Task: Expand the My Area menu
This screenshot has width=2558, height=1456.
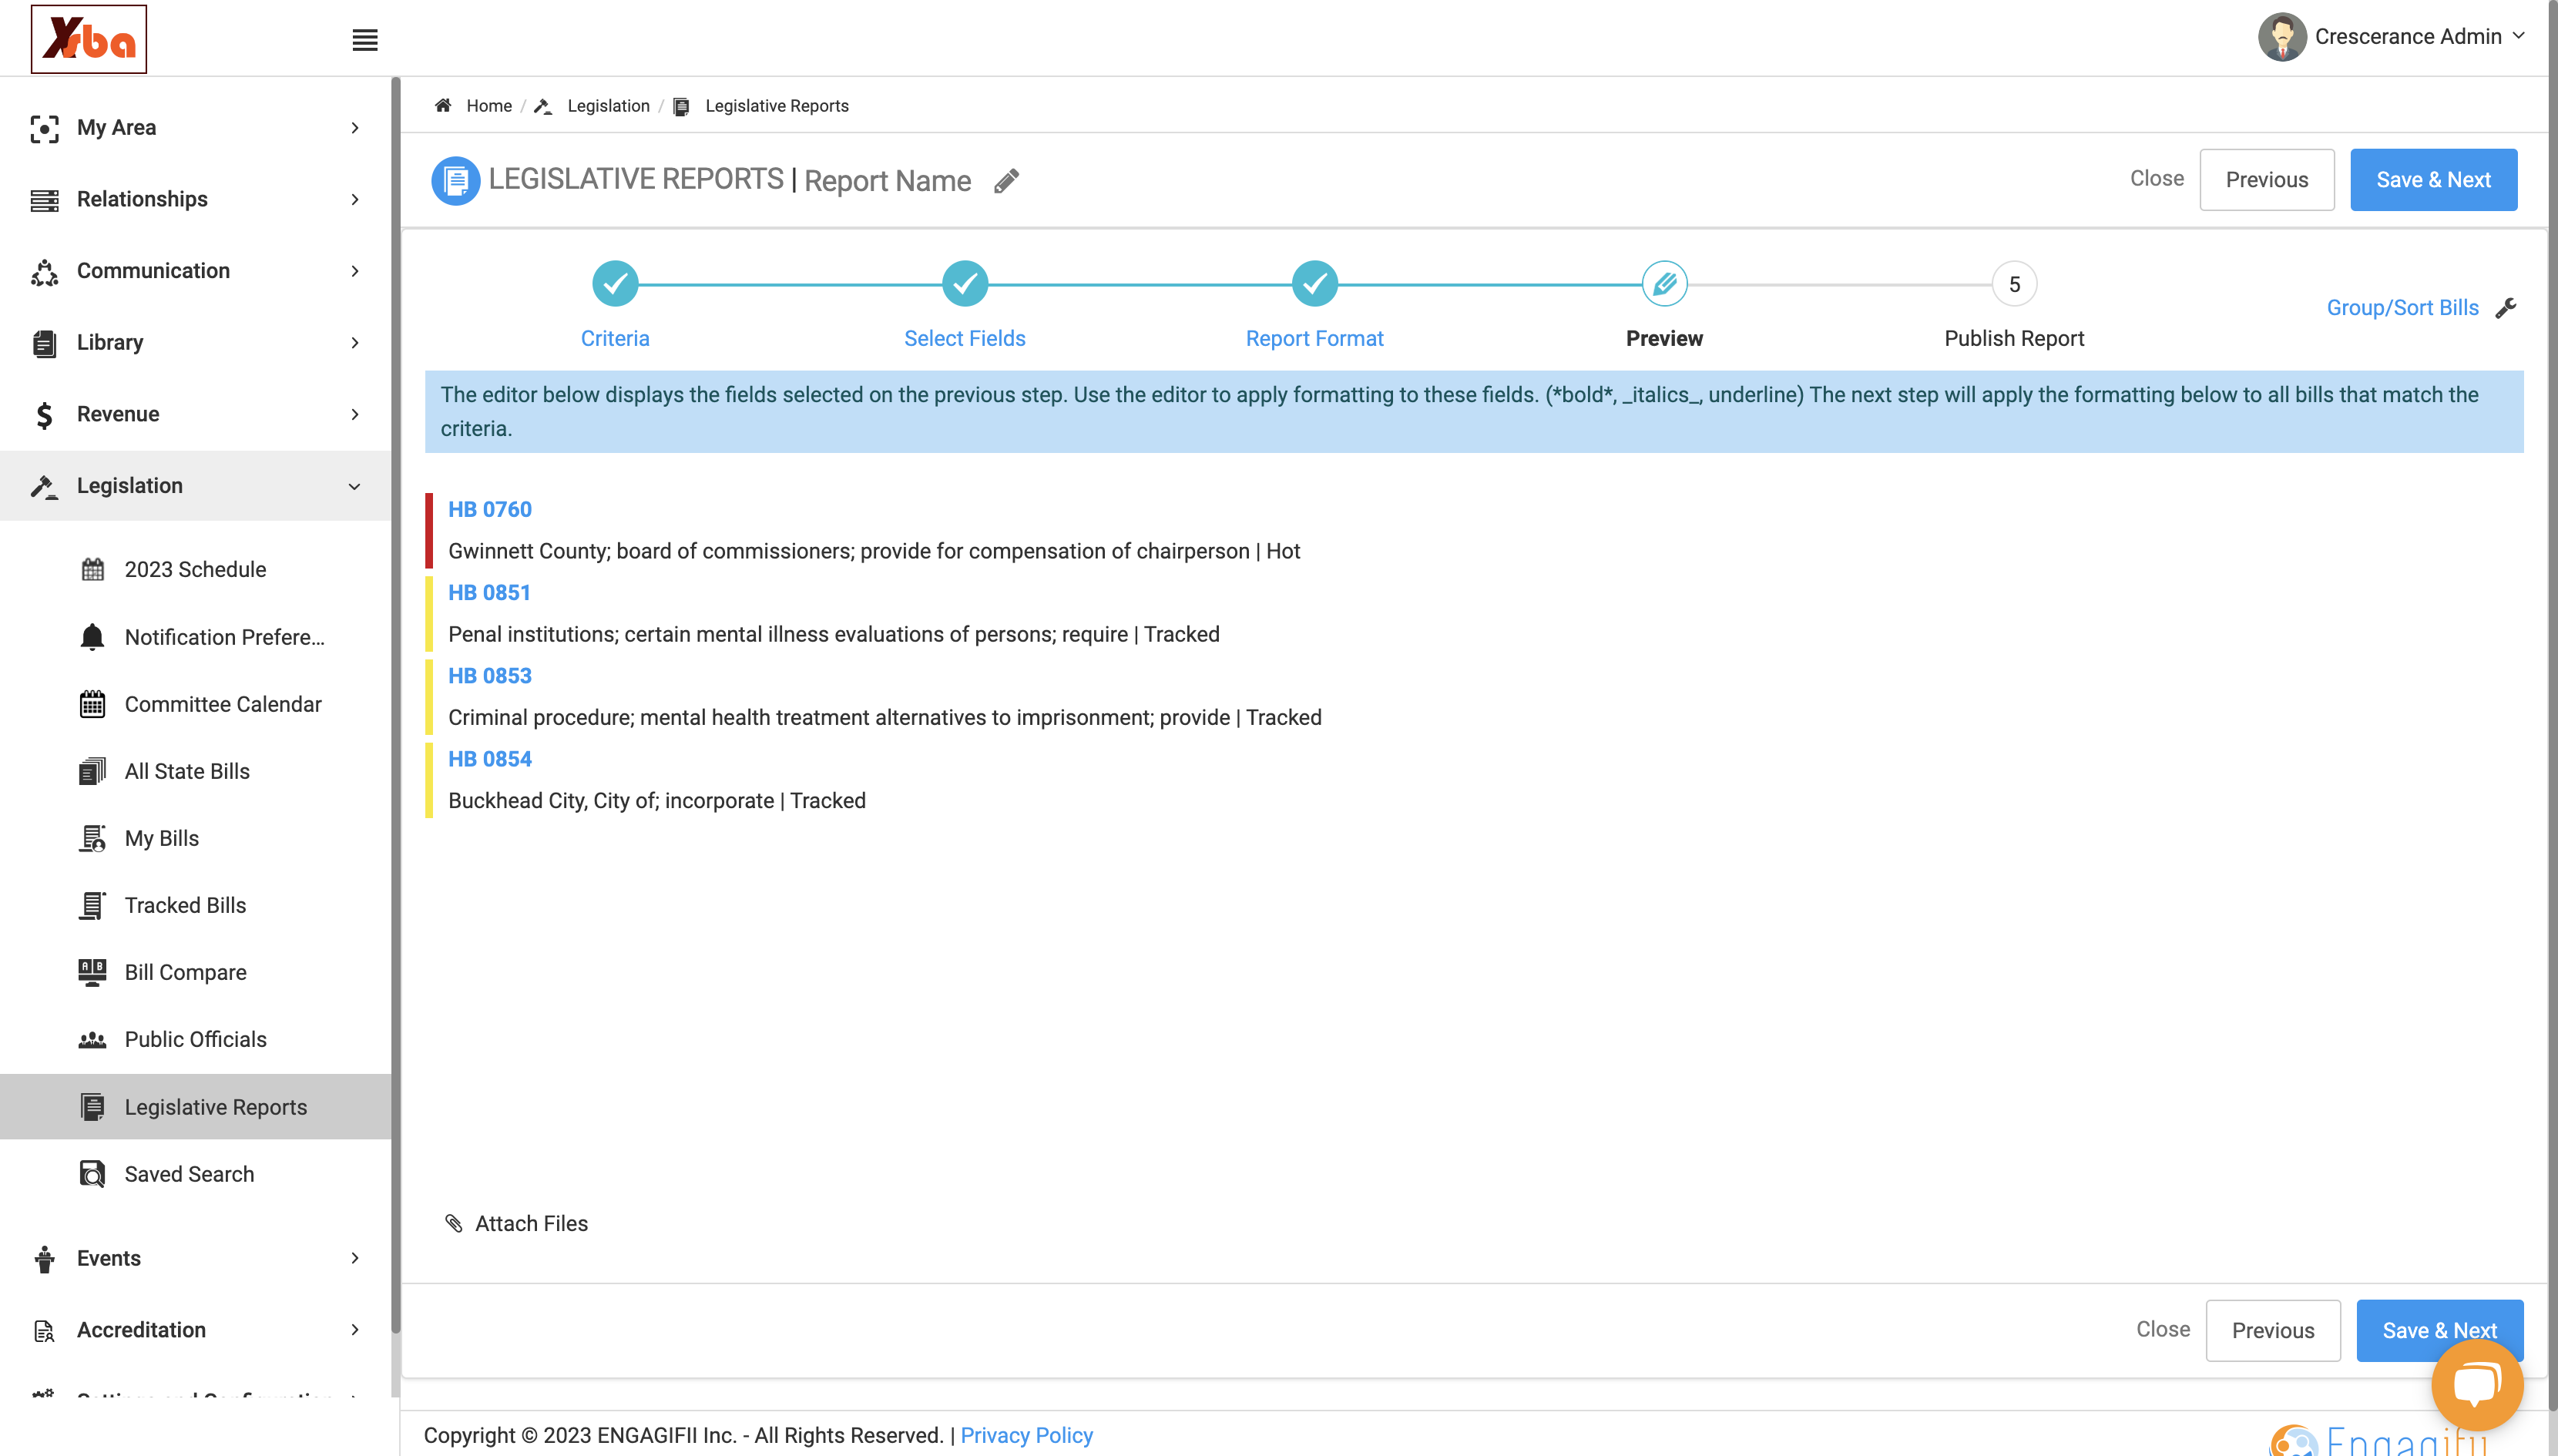Action: (195, 128)
